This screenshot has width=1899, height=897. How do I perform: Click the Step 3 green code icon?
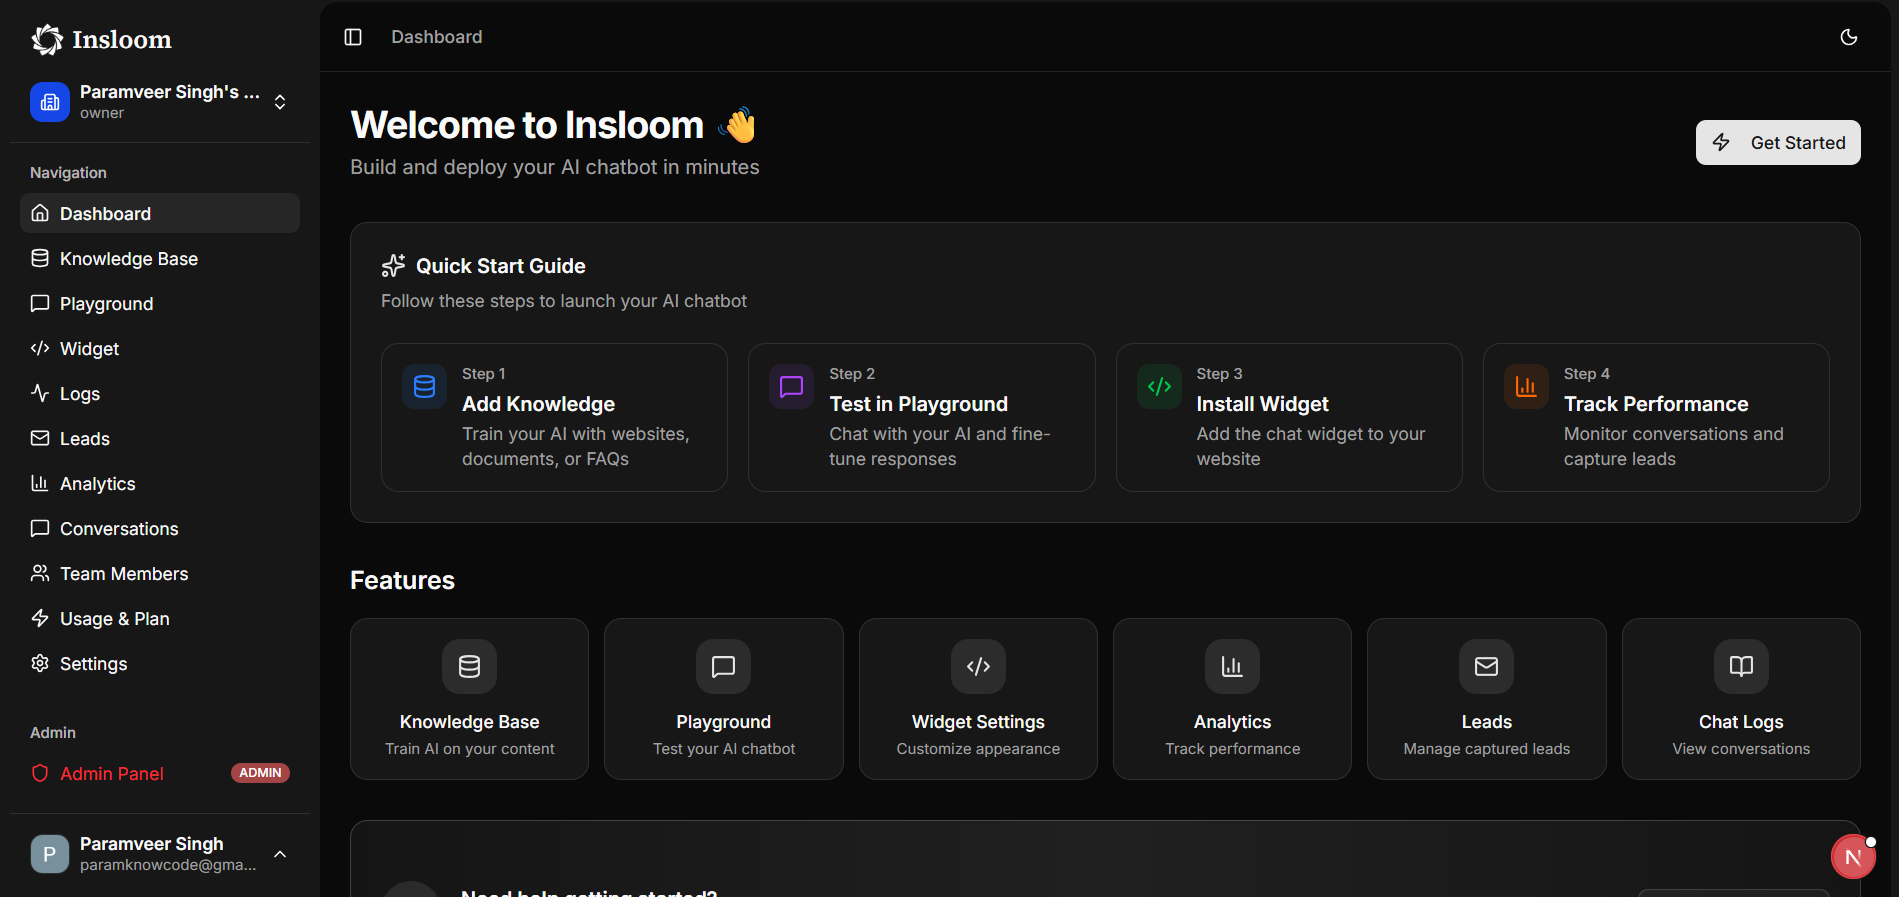pyautogui.click(x=1159, y=387)
